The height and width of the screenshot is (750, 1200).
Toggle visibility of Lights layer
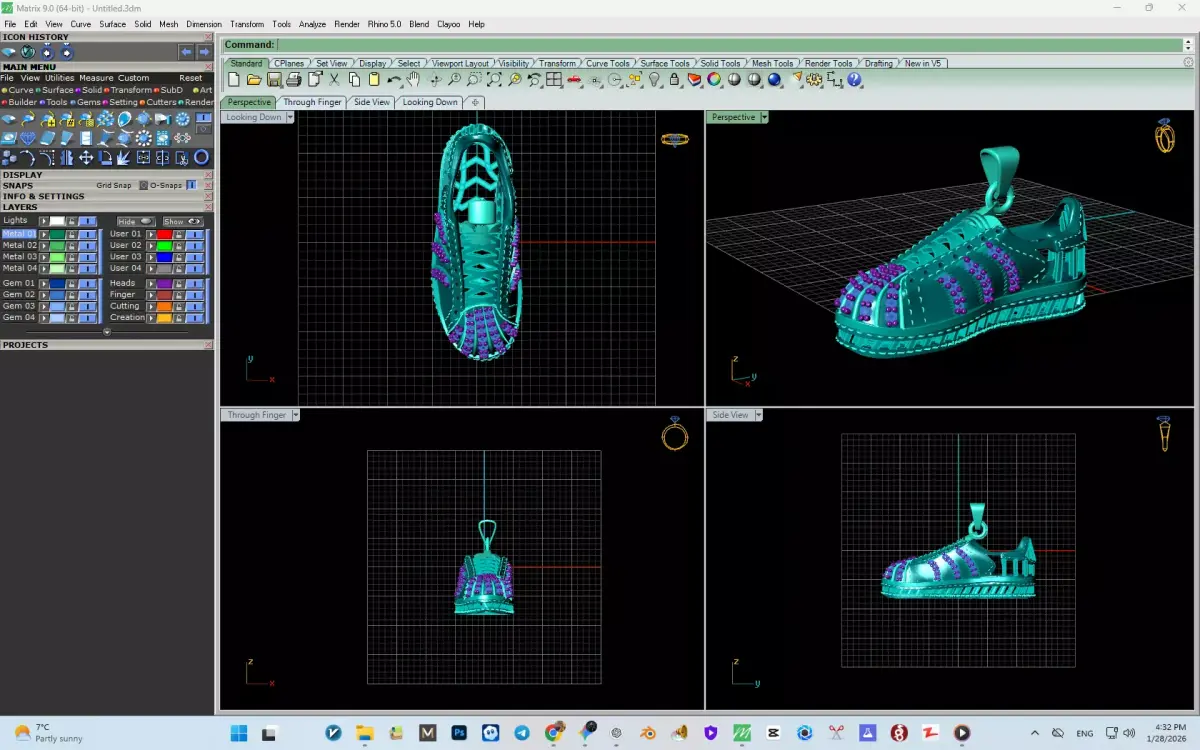click(x=87, y=222)
